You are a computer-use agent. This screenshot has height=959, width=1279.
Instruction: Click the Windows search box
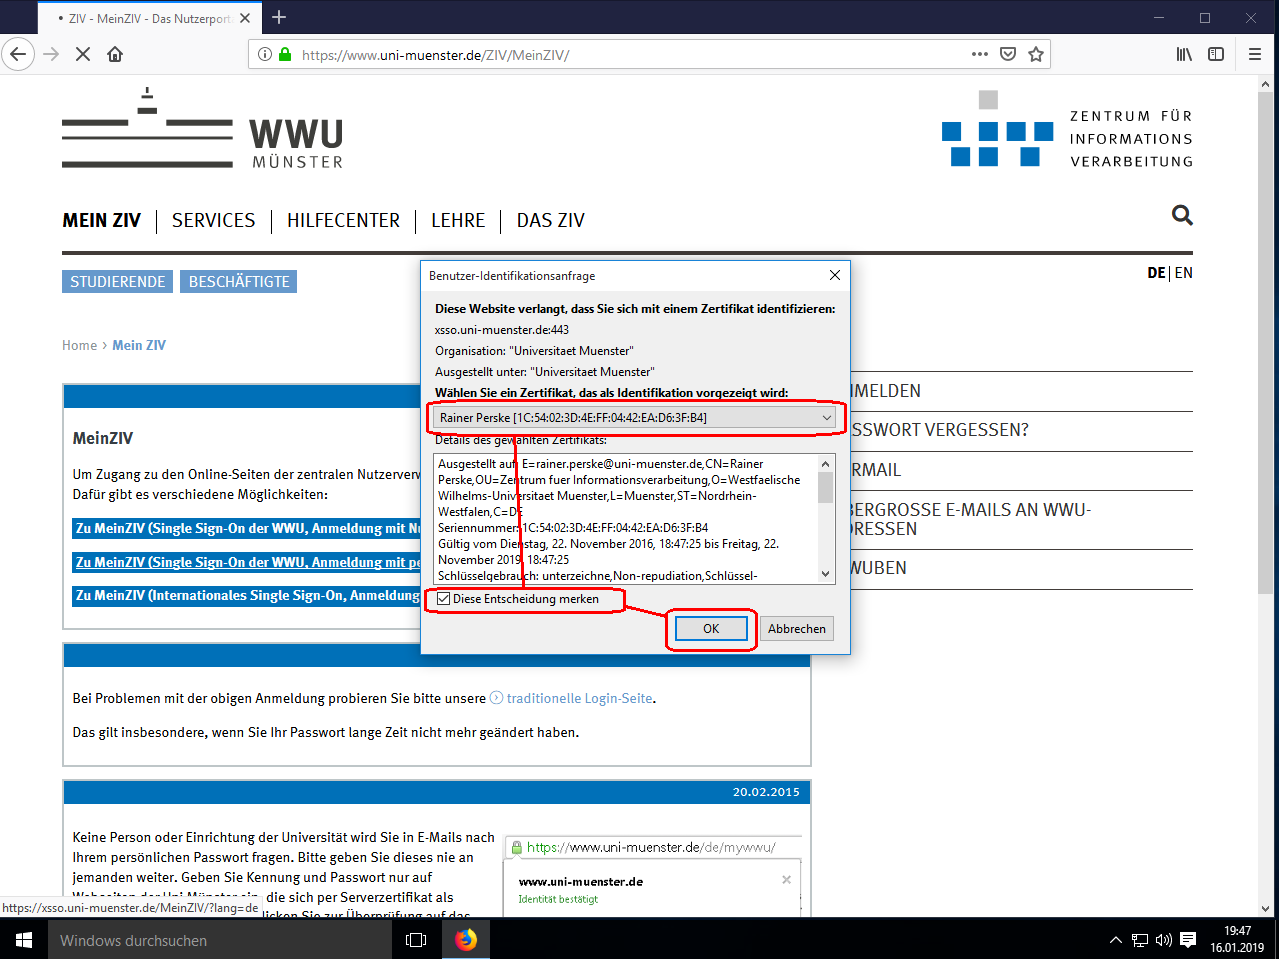tap(220, 940)
